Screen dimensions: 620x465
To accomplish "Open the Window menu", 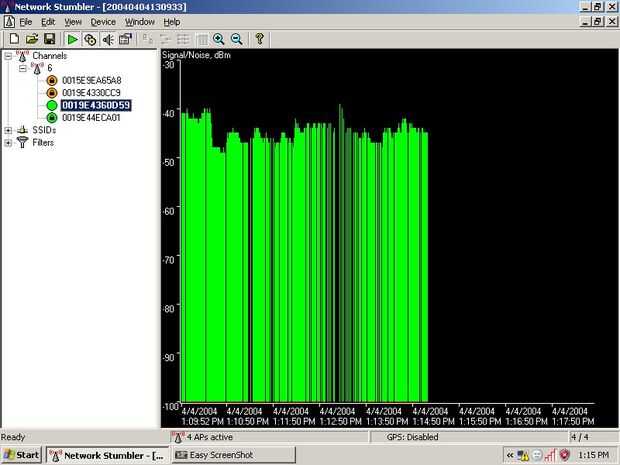I will coord(140,22).
